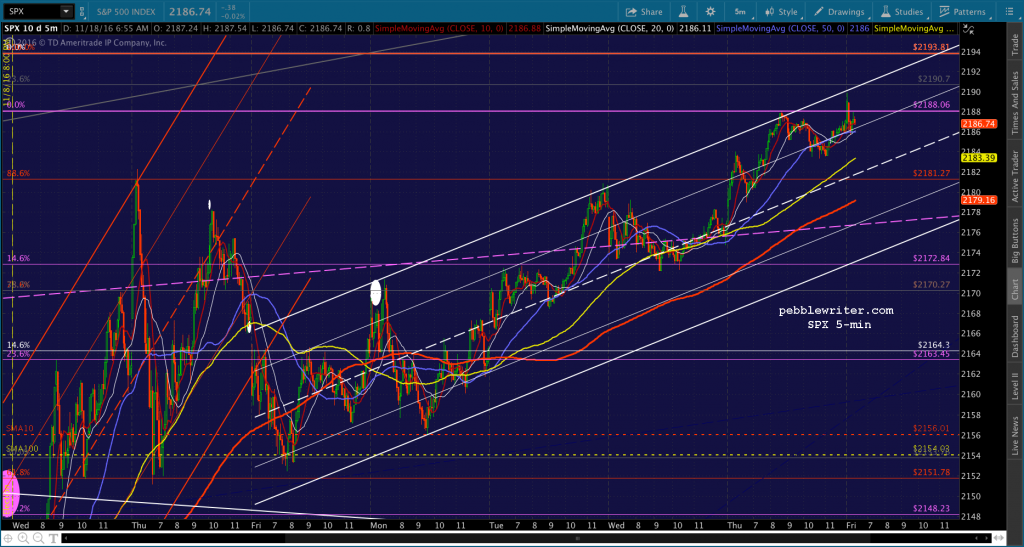Viewport: 1024px width, 547px height.
Task: Open the Times And Sales side tab
Action: pos(1016,102)
